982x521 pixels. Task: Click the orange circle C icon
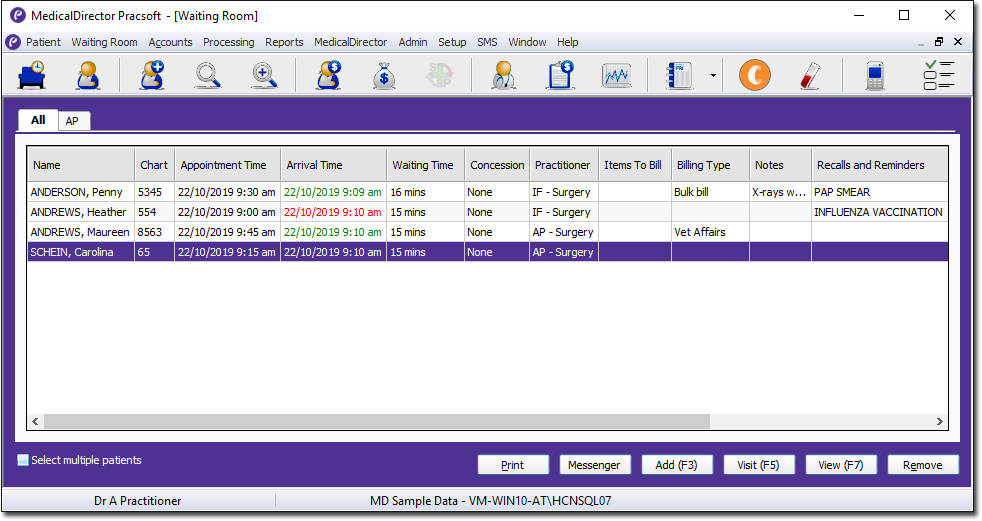tap(754, 76)
